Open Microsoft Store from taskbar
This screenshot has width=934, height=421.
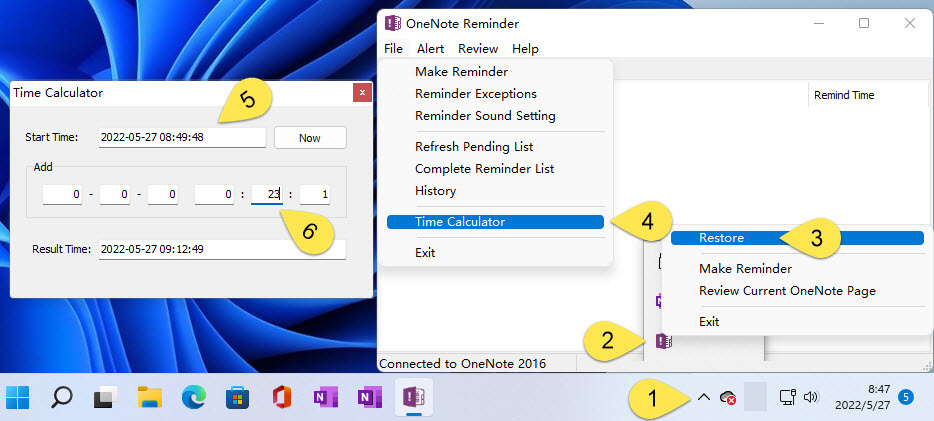pyautogui.click(x=238, y=397)
